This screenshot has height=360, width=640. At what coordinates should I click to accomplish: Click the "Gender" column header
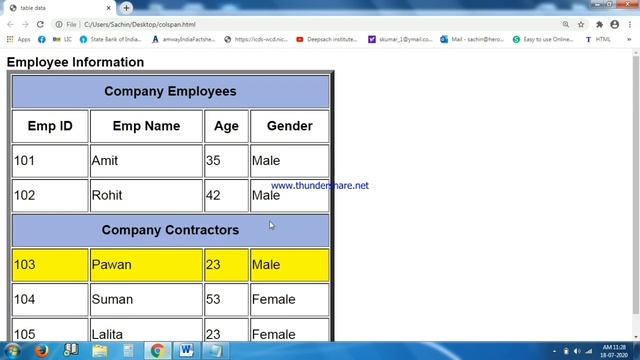pyautogui.click(x=289, y=126)
